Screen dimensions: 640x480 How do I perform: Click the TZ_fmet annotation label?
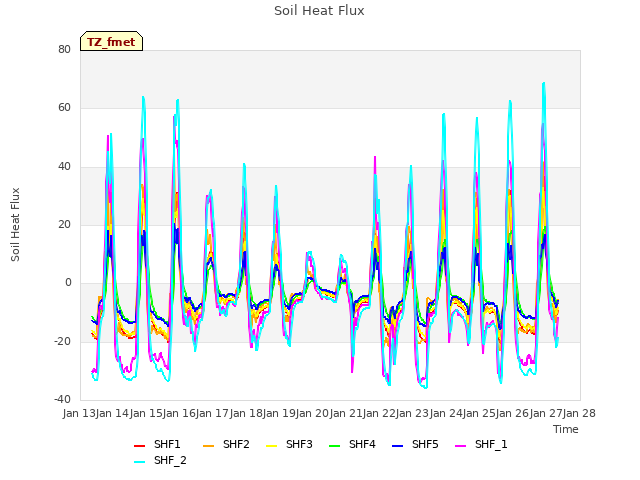click(x=111, y=42)
